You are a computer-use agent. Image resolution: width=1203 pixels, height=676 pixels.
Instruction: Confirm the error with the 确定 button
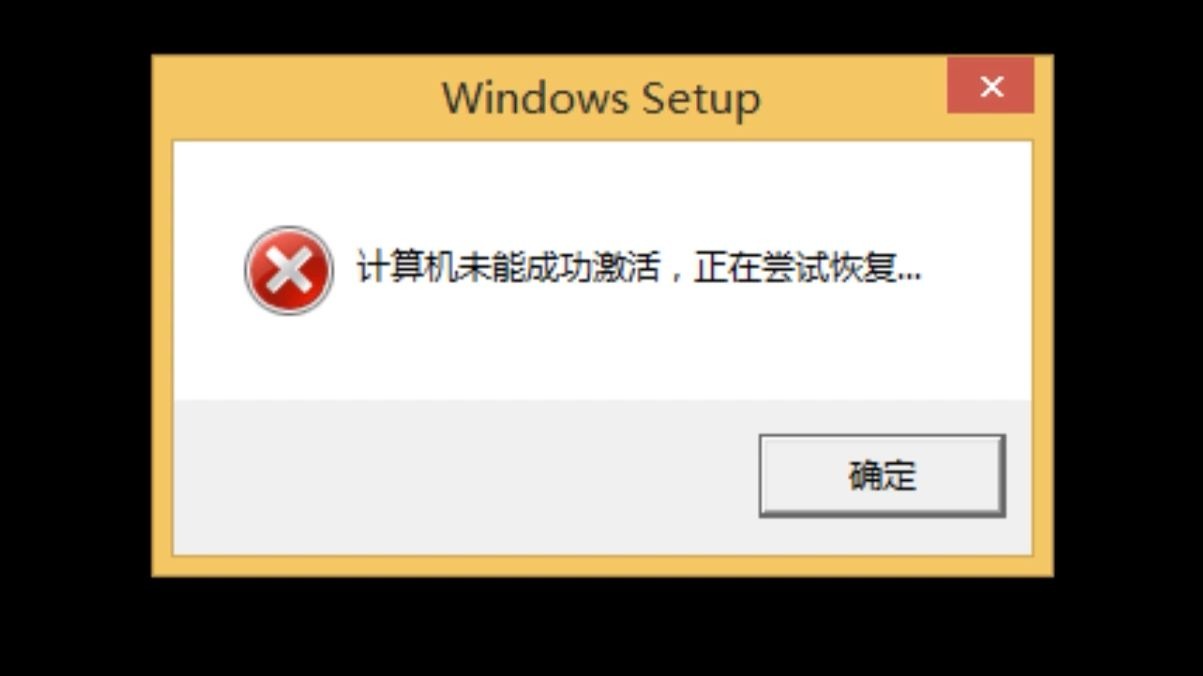click(x=882, y=475)
